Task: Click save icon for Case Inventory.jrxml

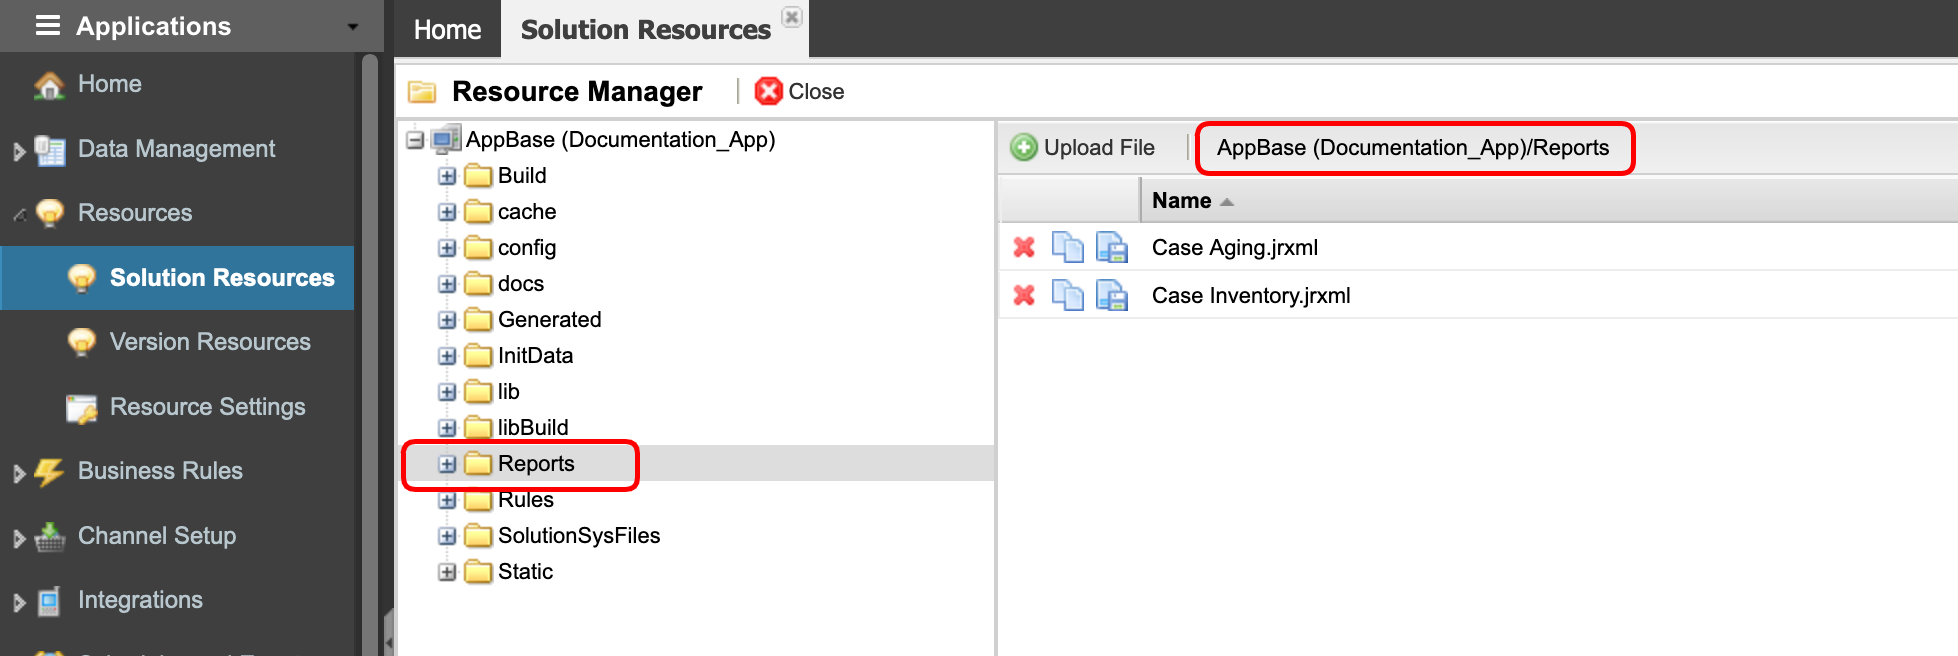Action: click(x=1111, y=296)
